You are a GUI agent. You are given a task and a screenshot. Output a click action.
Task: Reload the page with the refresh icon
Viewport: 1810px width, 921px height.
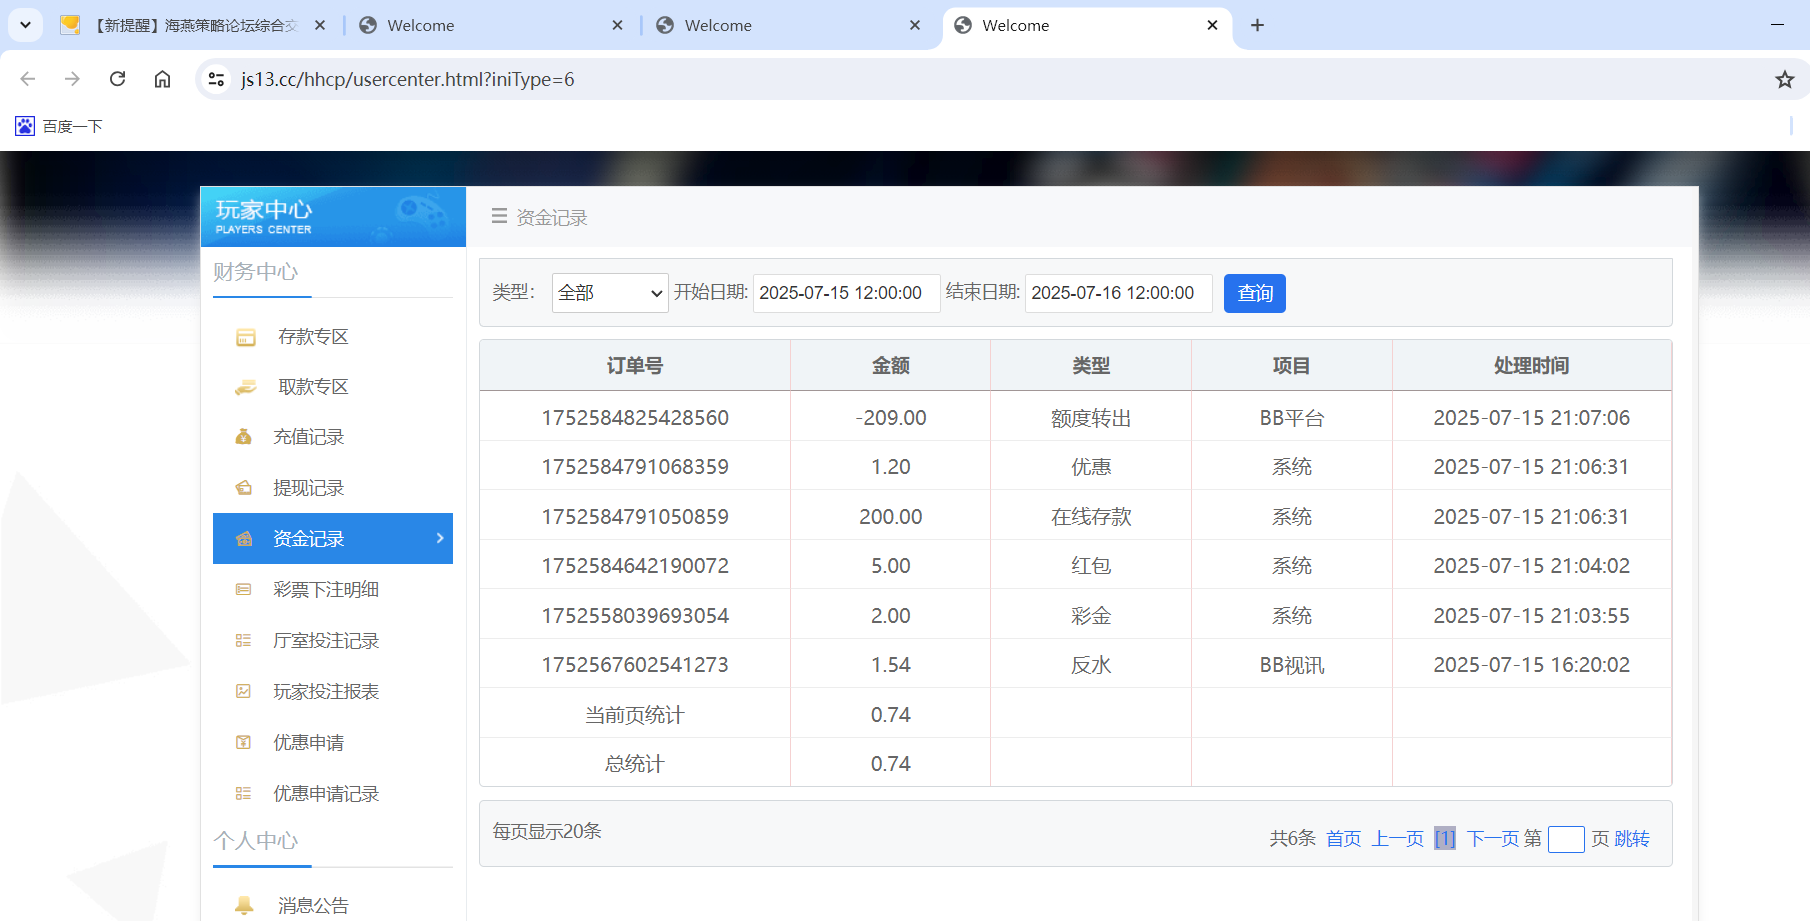[117, 79]
